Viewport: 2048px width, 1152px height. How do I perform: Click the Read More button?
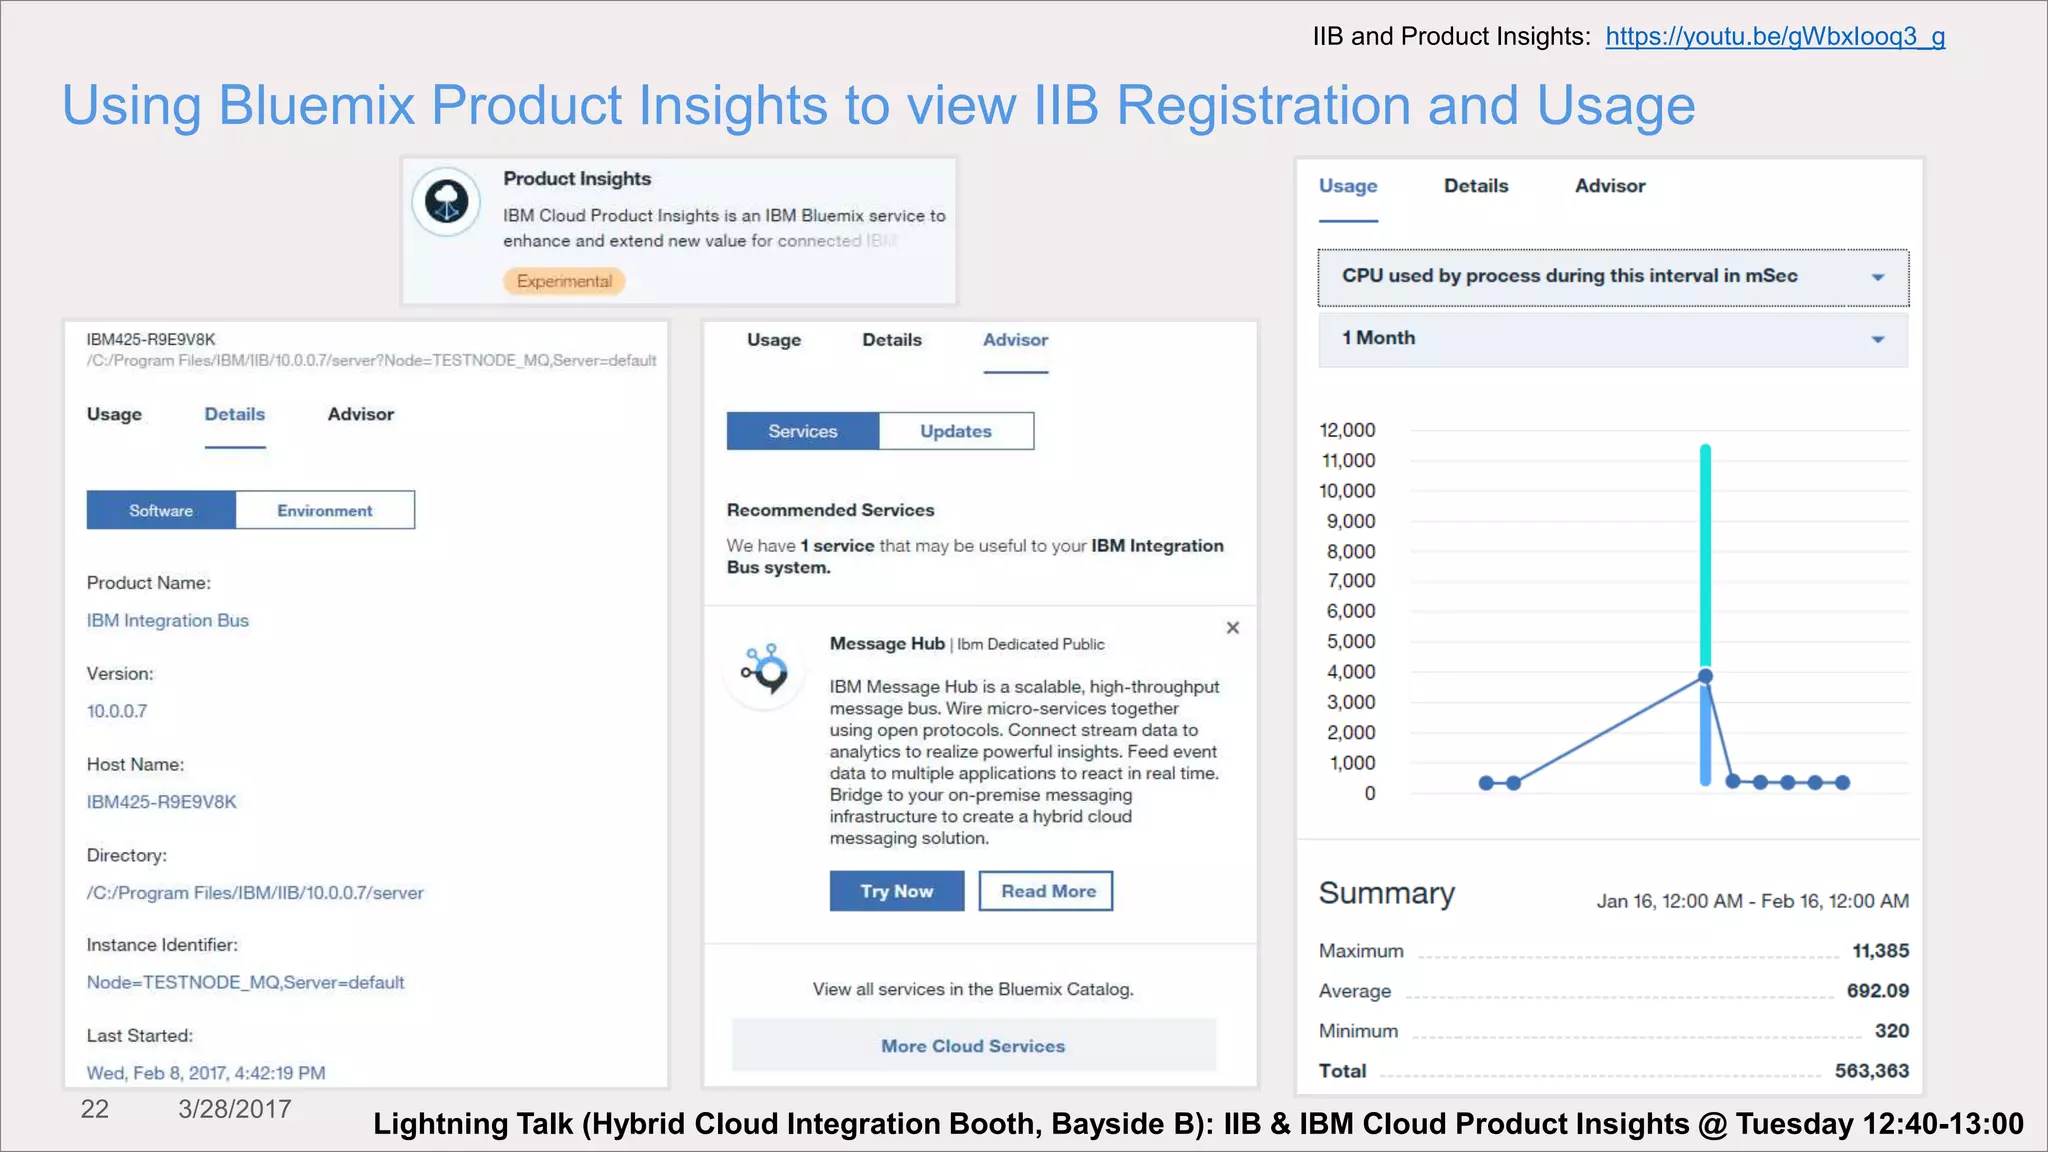pos(1046,891)
